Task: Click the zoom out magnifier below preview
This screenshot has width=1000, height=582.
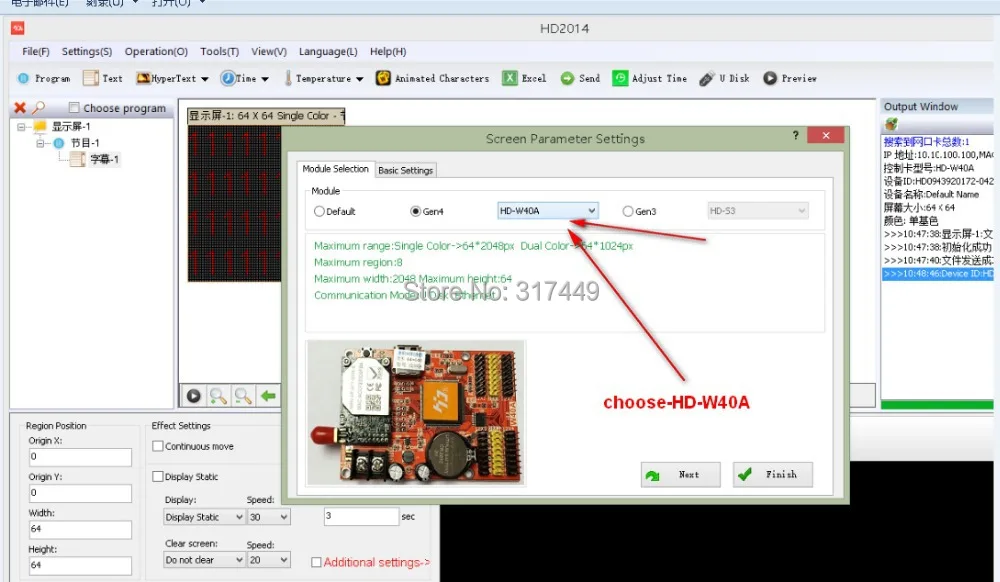Action: pyautogui.click(x=243, y=396)
